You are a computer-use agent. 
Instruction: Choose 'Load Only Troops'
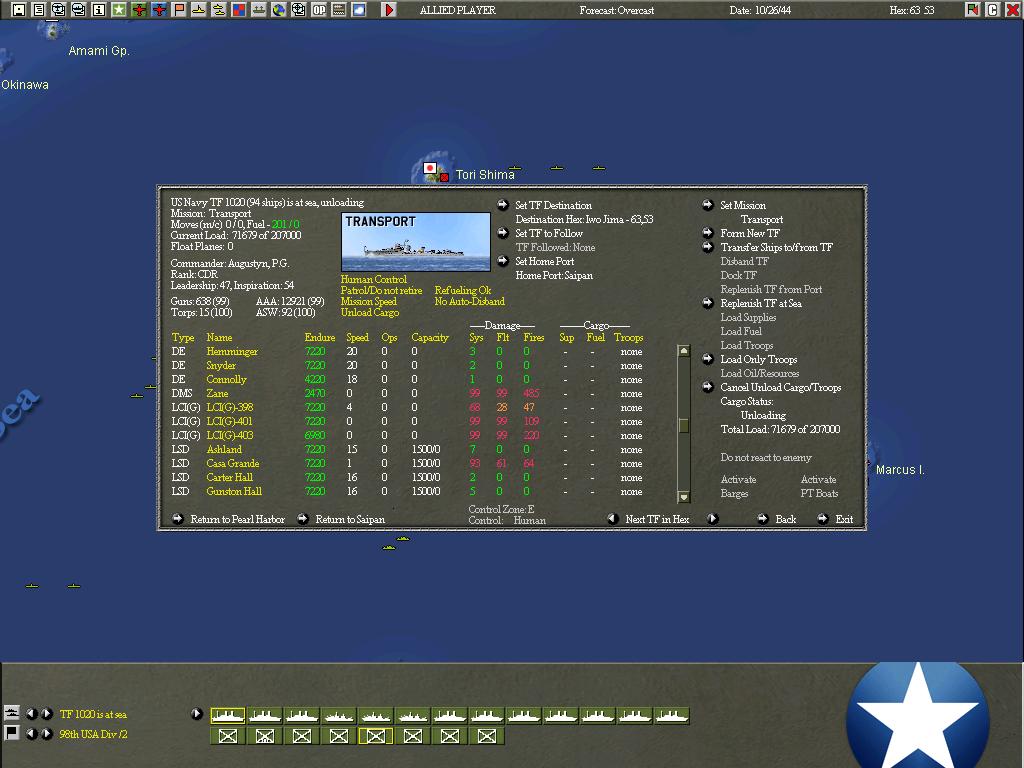pos(759,360)
